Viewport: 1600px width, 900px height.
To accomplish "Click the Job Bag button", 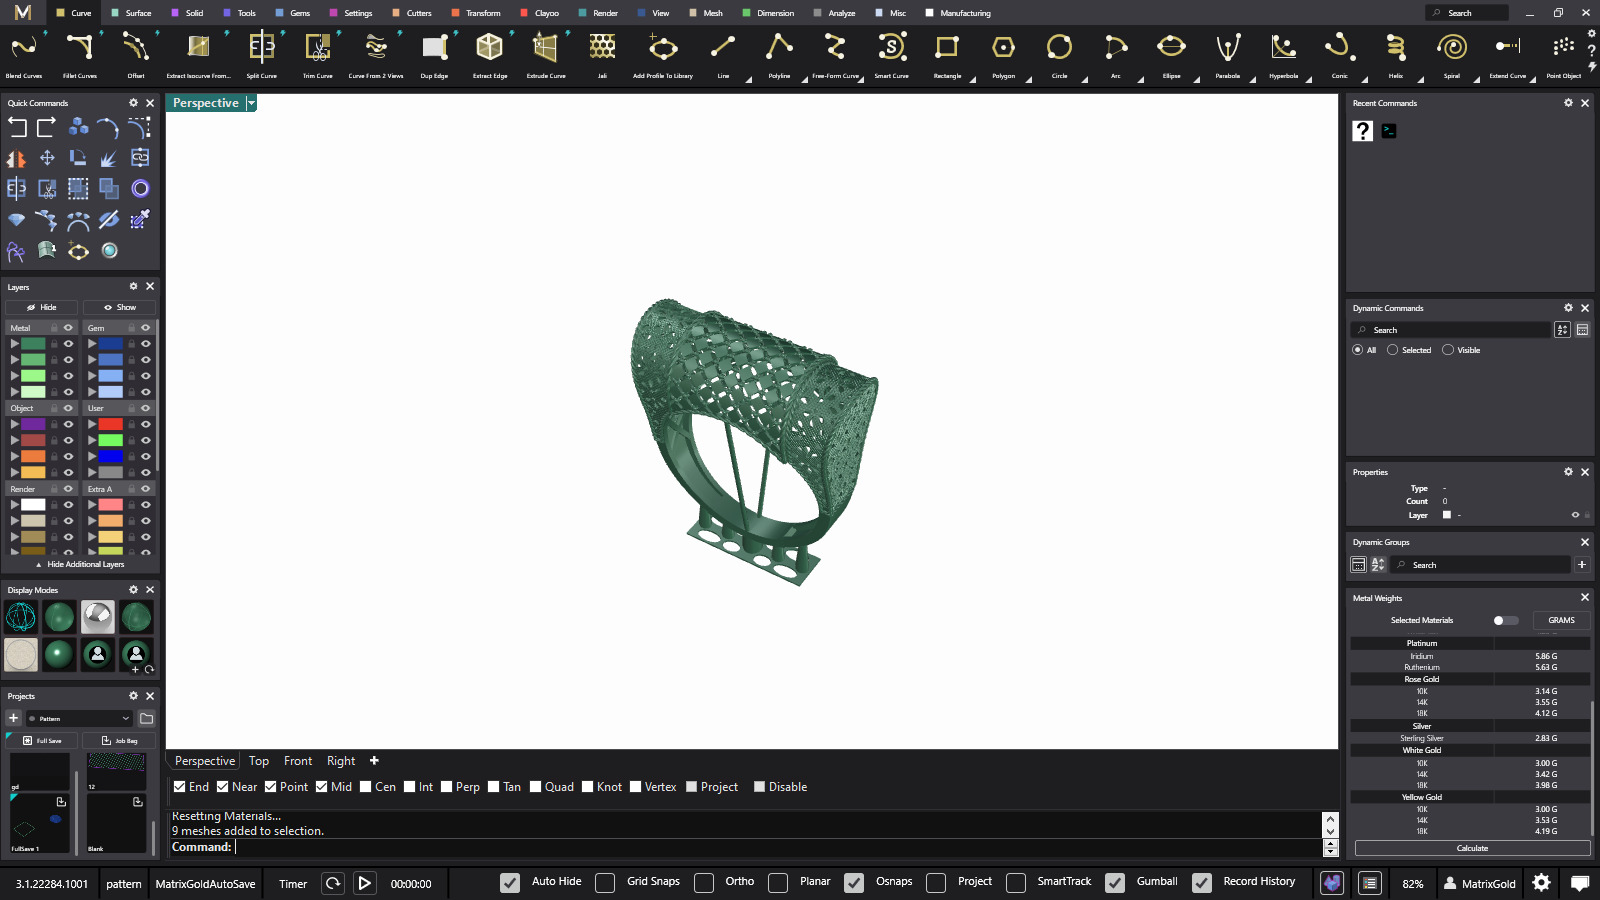I will tap(120, 740).
